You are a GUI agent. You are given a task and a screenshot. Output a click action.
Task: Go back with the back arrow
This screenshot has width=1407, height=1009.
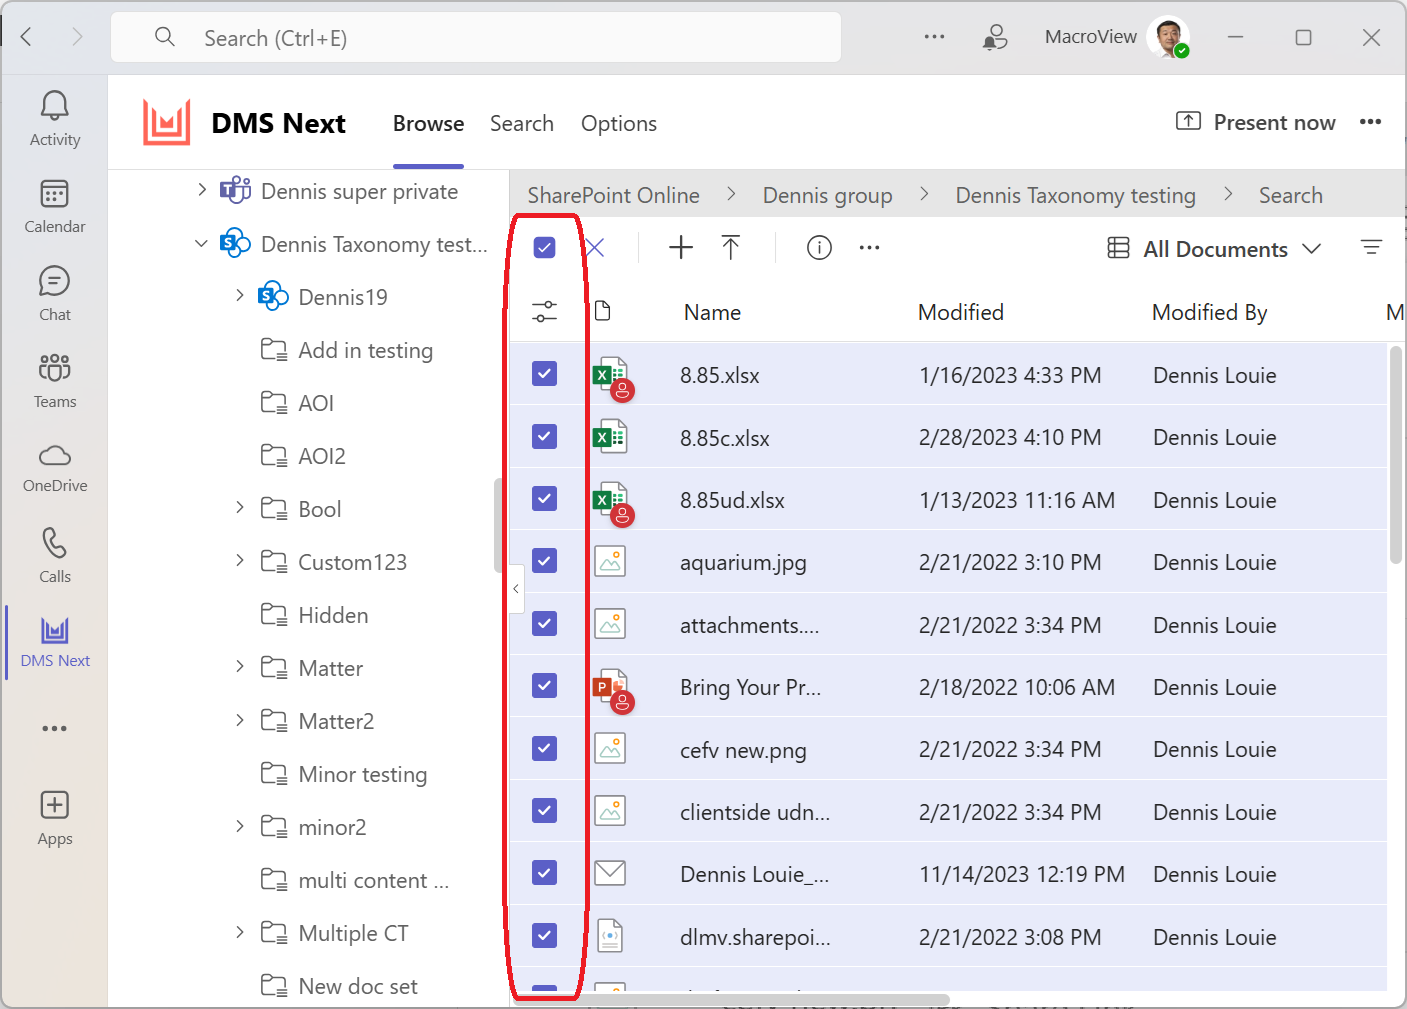pyautogui.click(x=27, y=37)
